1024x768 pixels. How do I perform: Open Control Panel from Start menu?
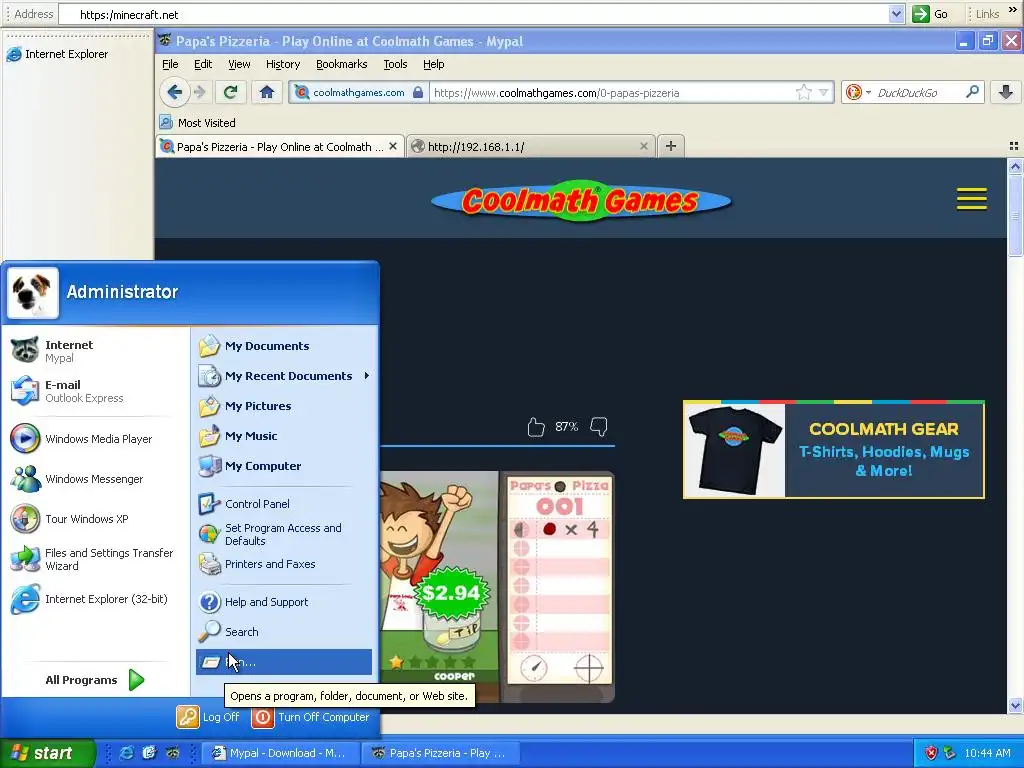[x=284, y=504]
